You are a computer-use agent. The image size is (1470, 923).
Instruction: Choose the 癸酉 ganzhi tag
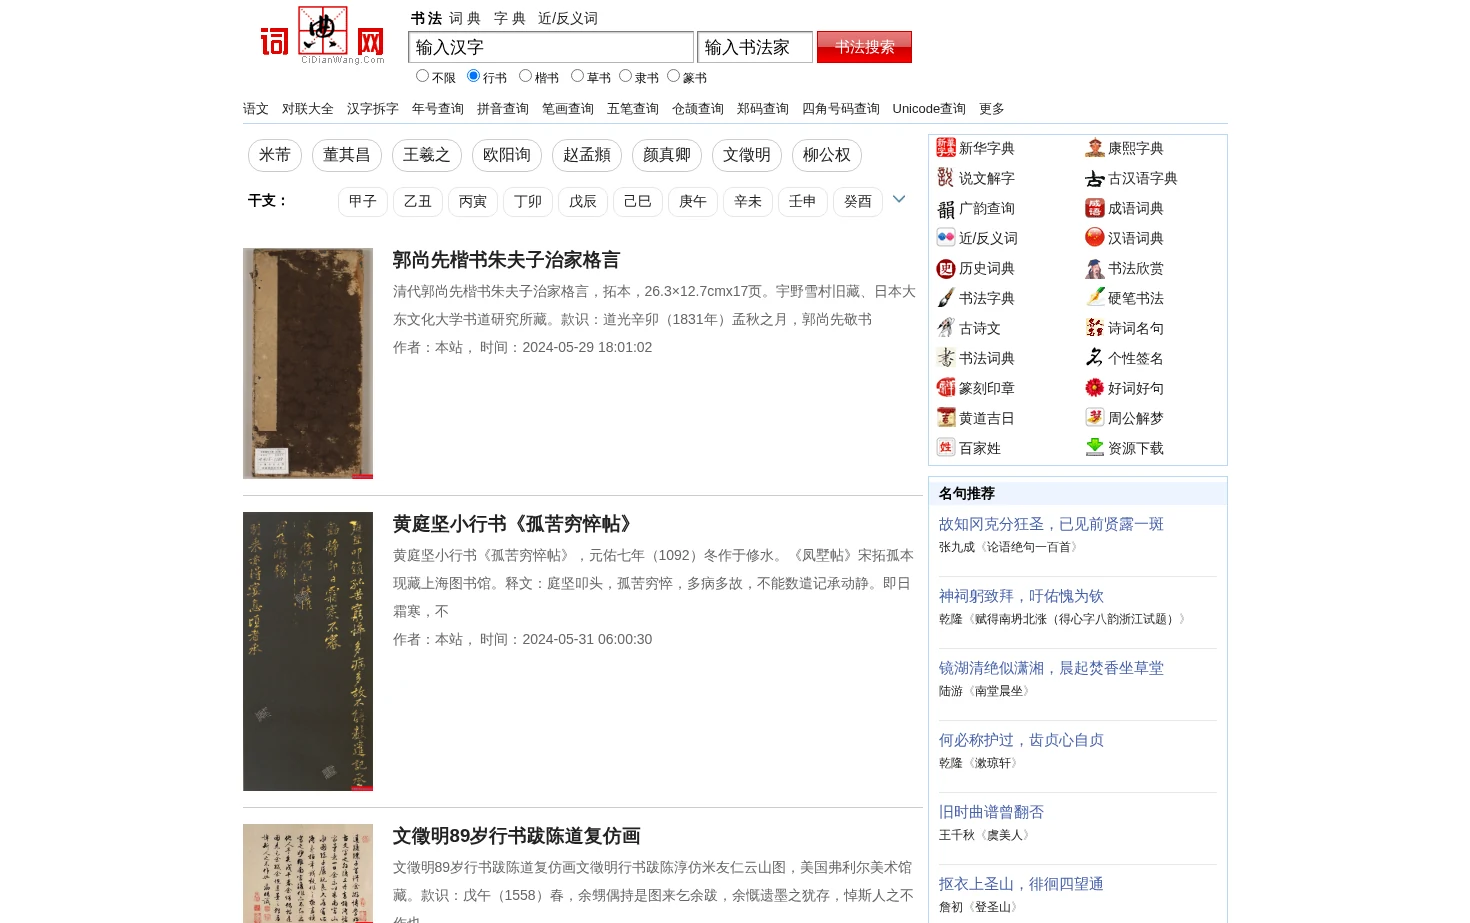tap(858, 202)
